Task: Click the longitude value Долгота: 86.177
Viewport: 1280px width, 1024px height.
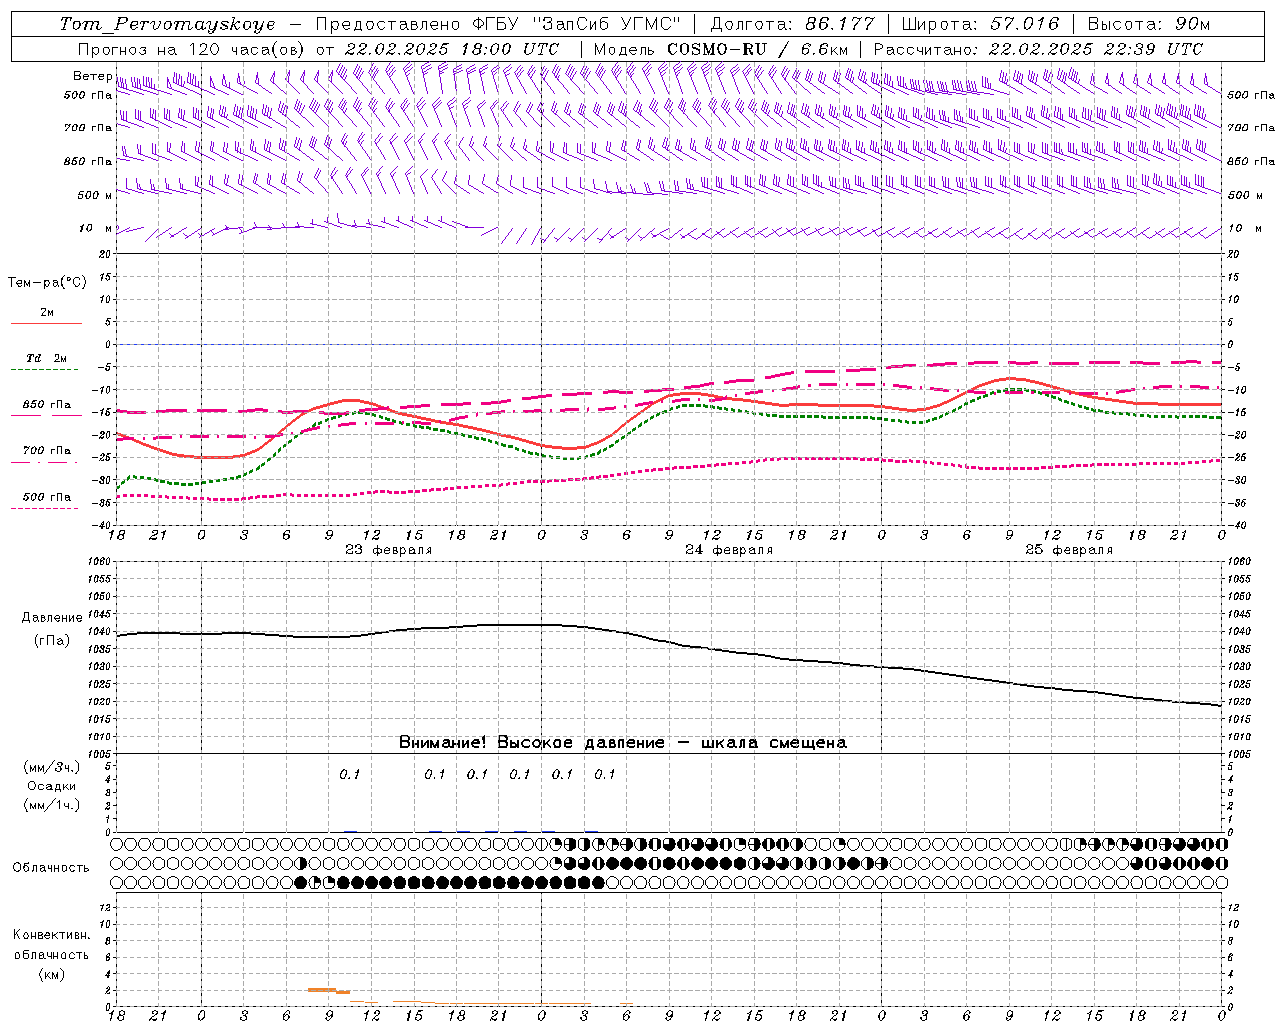Action: [x=792, y=24]
